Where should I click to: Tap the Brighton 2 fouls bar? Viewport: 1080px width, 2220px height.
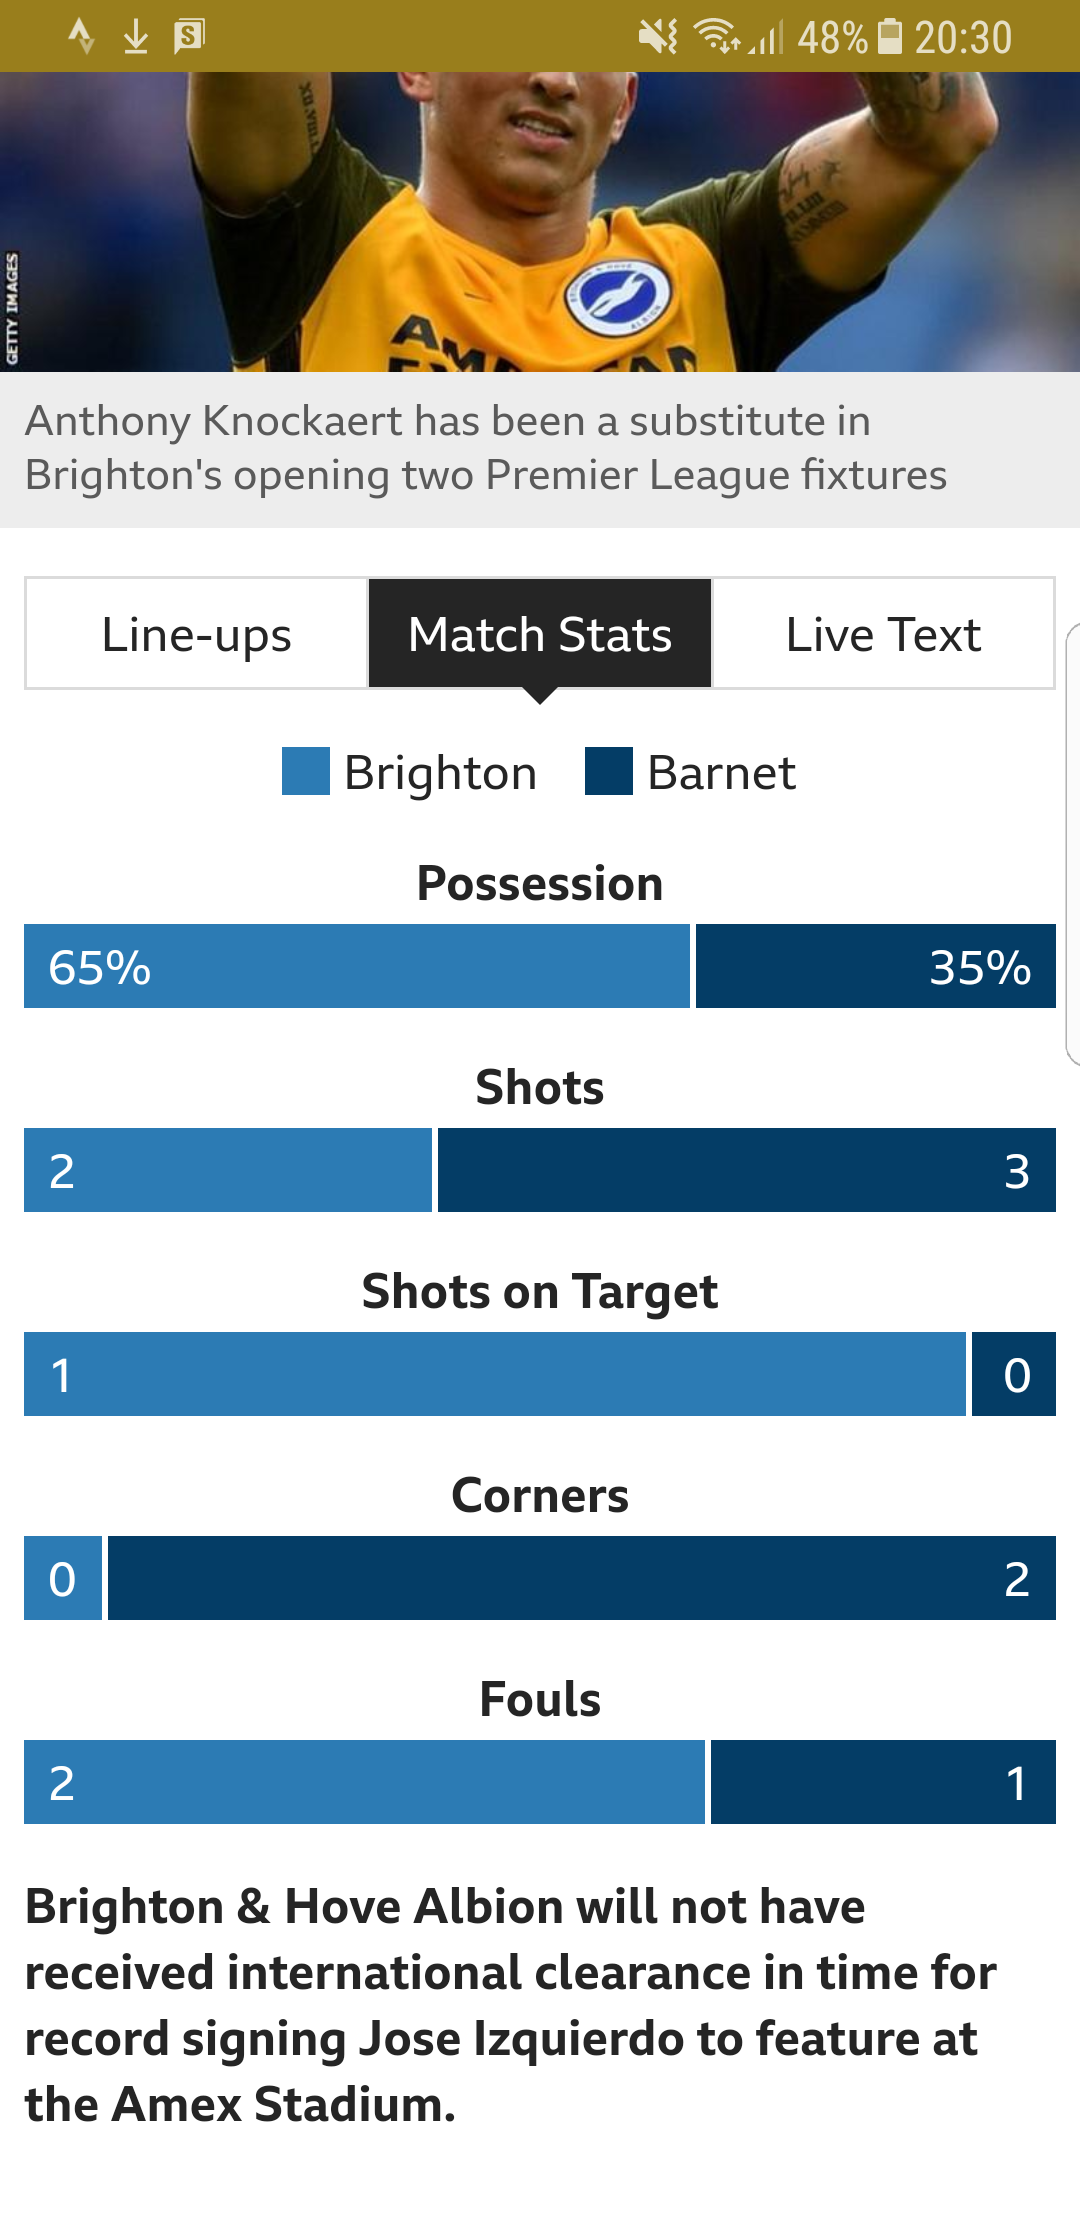(x=364, y=1782)
